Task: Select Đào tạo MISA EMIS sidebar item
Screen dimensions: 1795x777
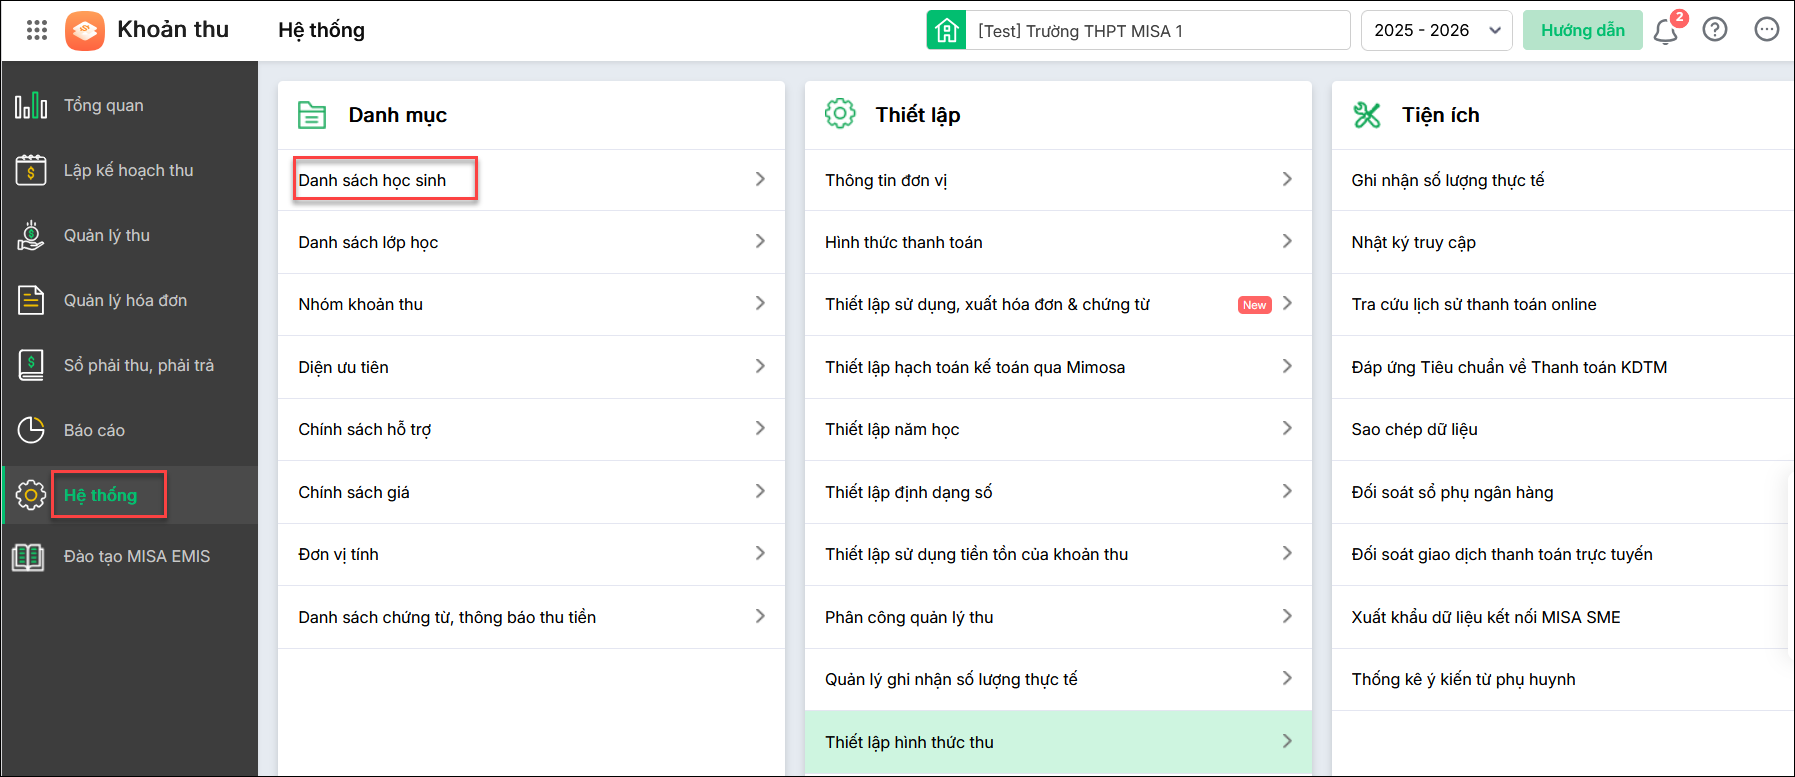Action: pyautogui.click(x=137, y=556)
